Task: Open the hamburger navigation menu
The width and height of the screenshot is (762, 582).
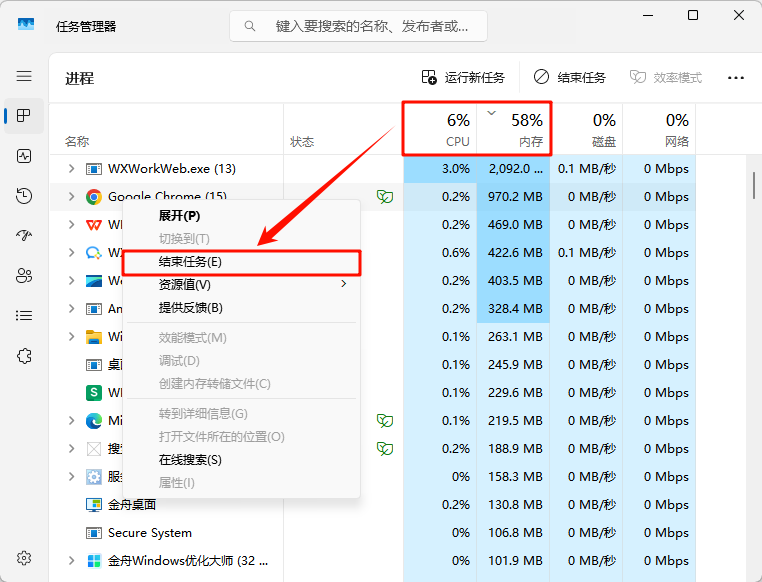Action: tap(24, 76)
